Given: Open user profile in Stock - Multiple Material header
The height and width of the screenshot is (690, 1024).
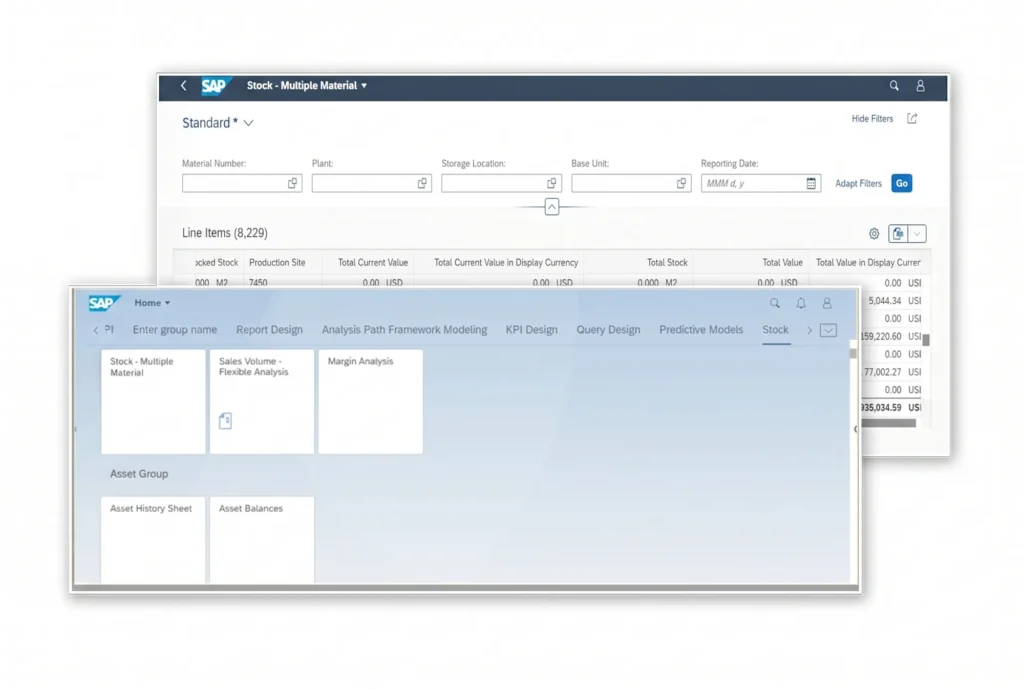Looking at the screenshot, I should [920, 86].
